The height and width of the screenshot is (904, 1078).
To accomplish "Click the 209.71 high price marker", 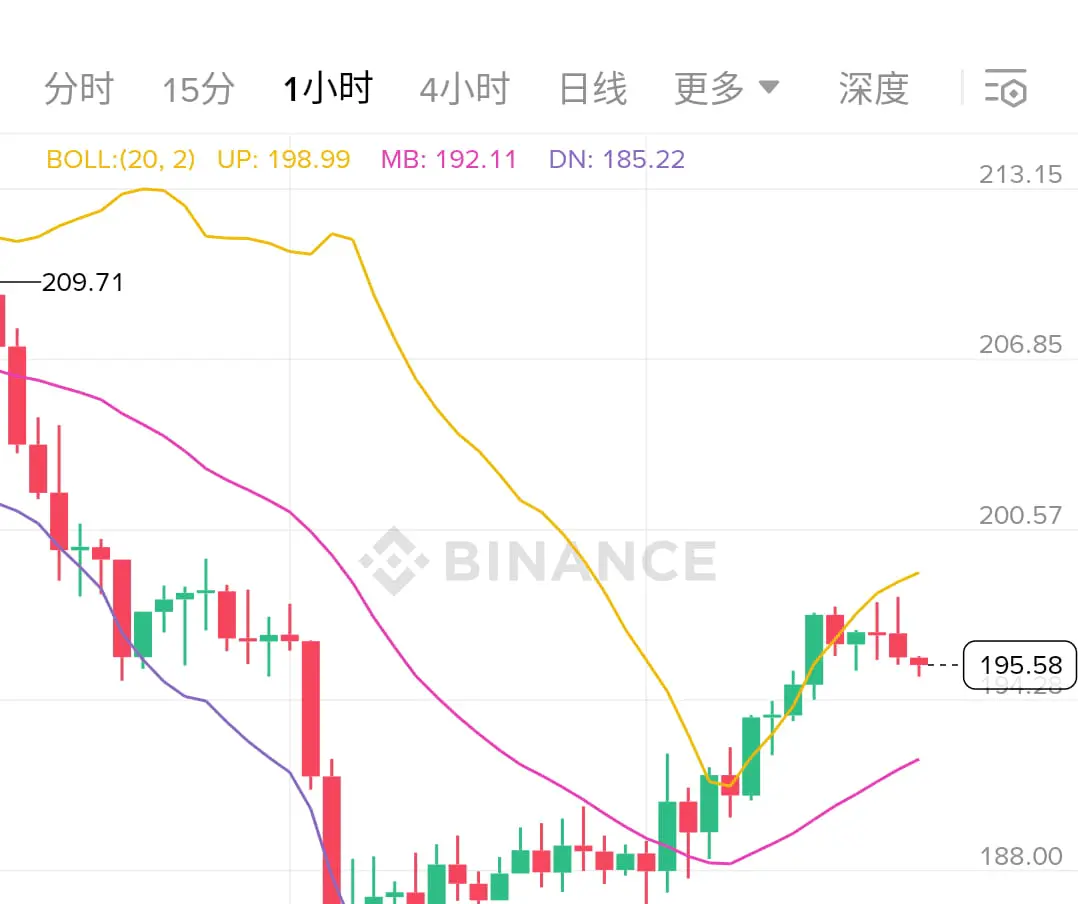I will 82,282.
